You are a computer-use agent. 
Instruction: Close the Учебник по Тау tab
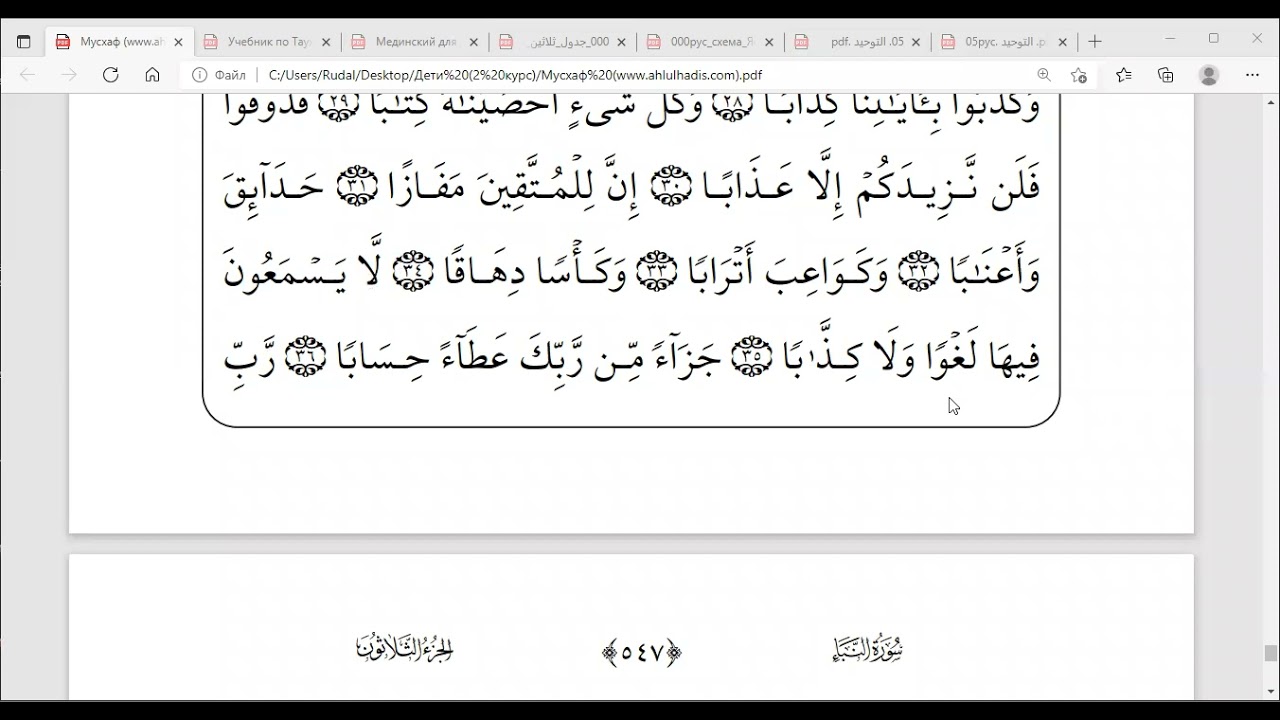[x=326, y=42]
